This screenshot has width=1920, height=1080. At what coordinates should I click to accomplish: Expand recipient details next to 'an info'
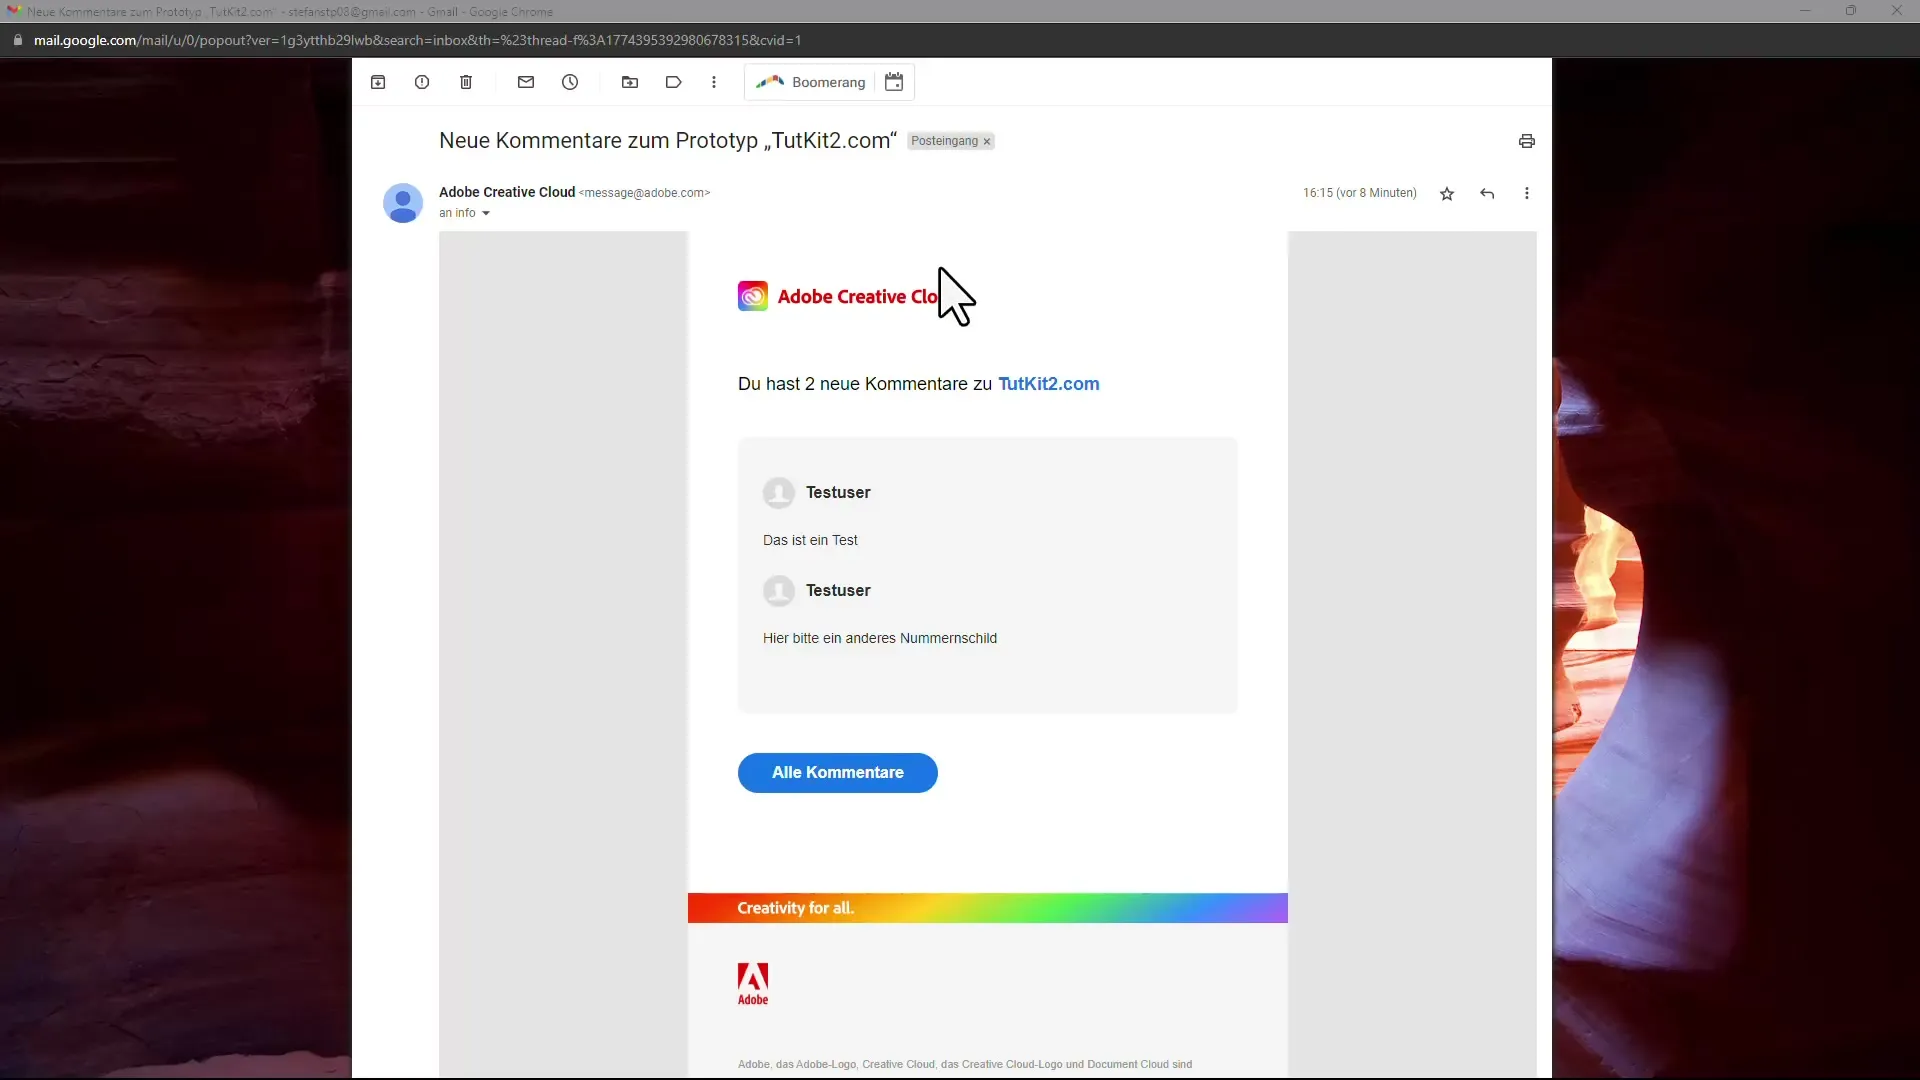[486, 213]
